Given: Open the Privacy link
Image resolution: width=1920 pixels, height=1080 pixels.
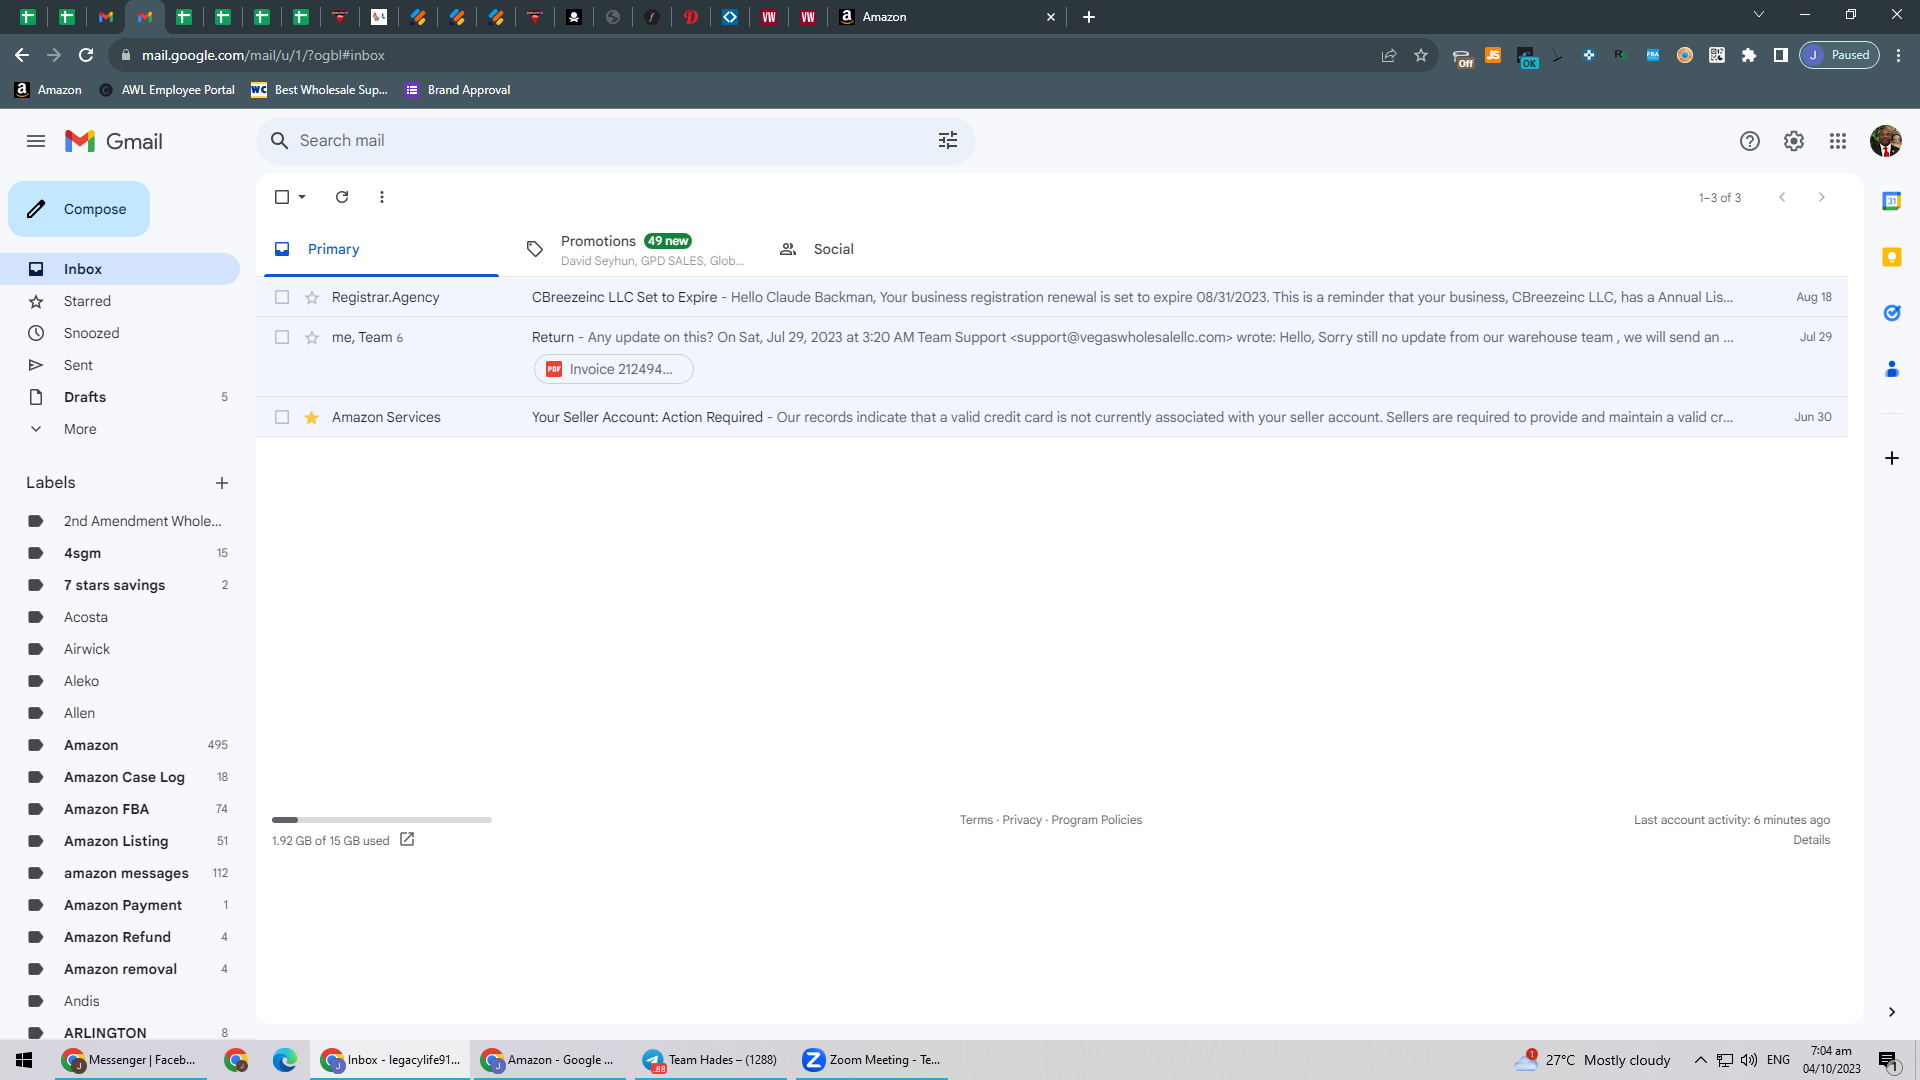Looking at the screenshot, I should [x=1022, y=820].
